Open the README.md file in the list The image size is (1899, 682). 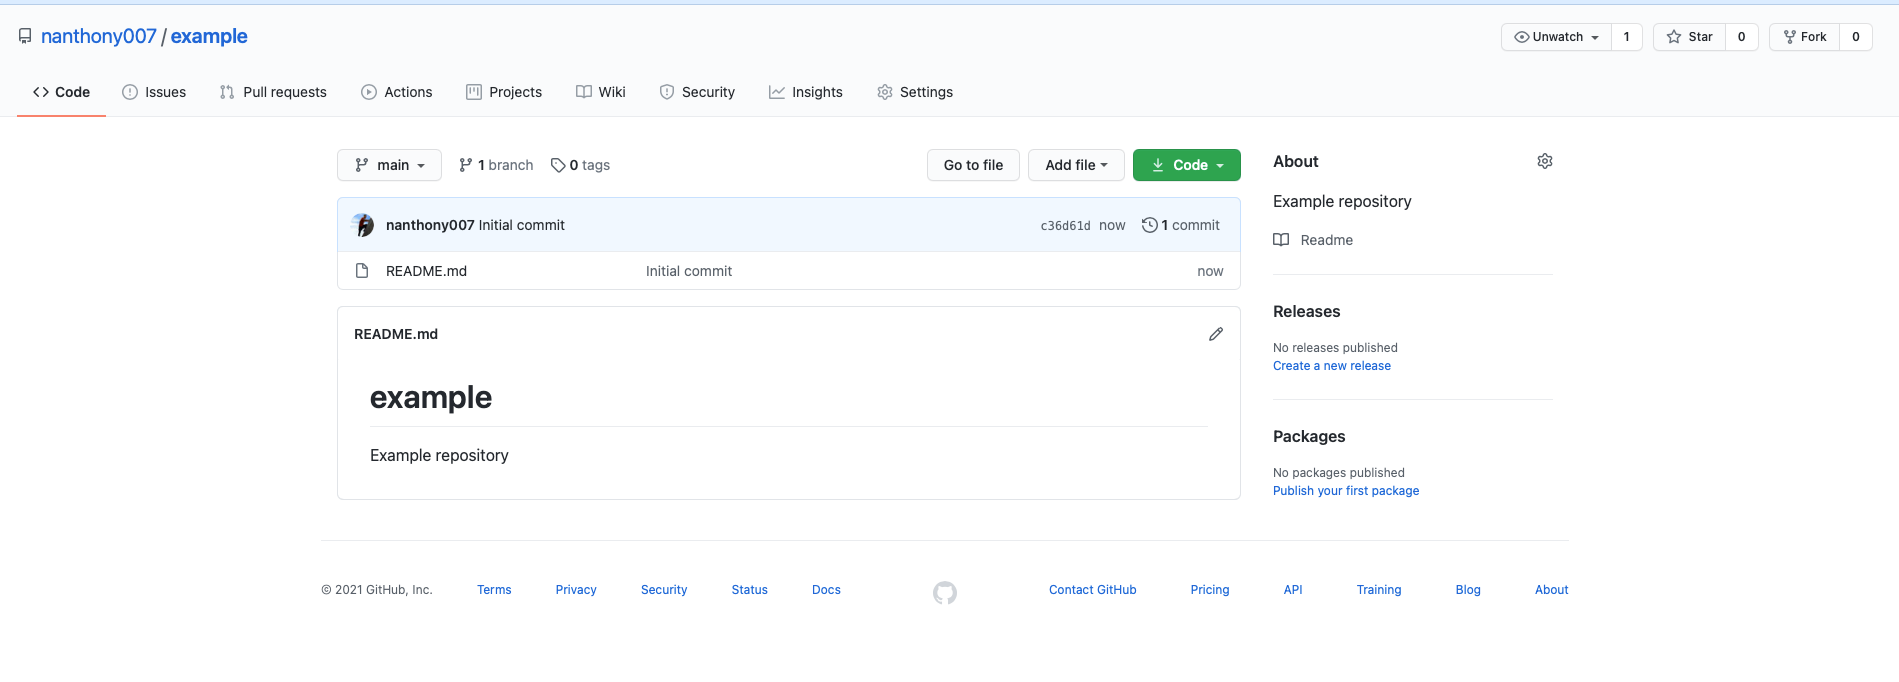pos(426,271)
